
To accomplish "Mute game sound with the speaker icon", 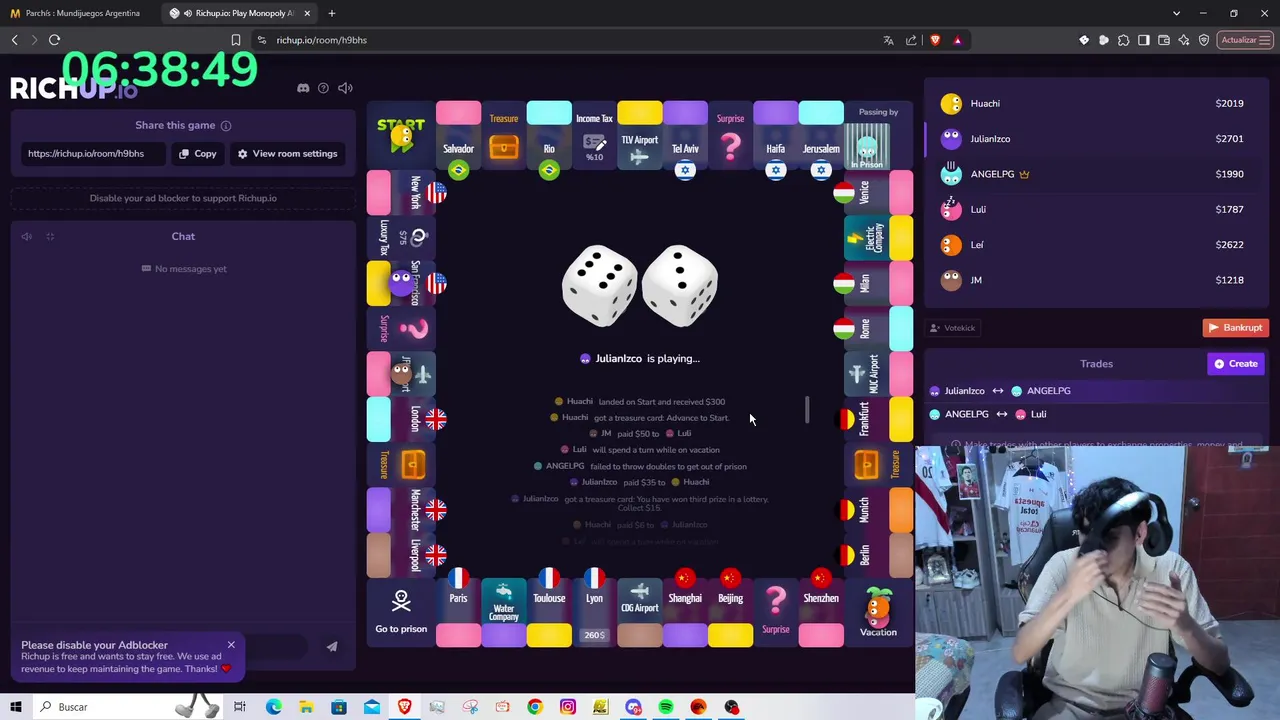I will tap(345, 88).
